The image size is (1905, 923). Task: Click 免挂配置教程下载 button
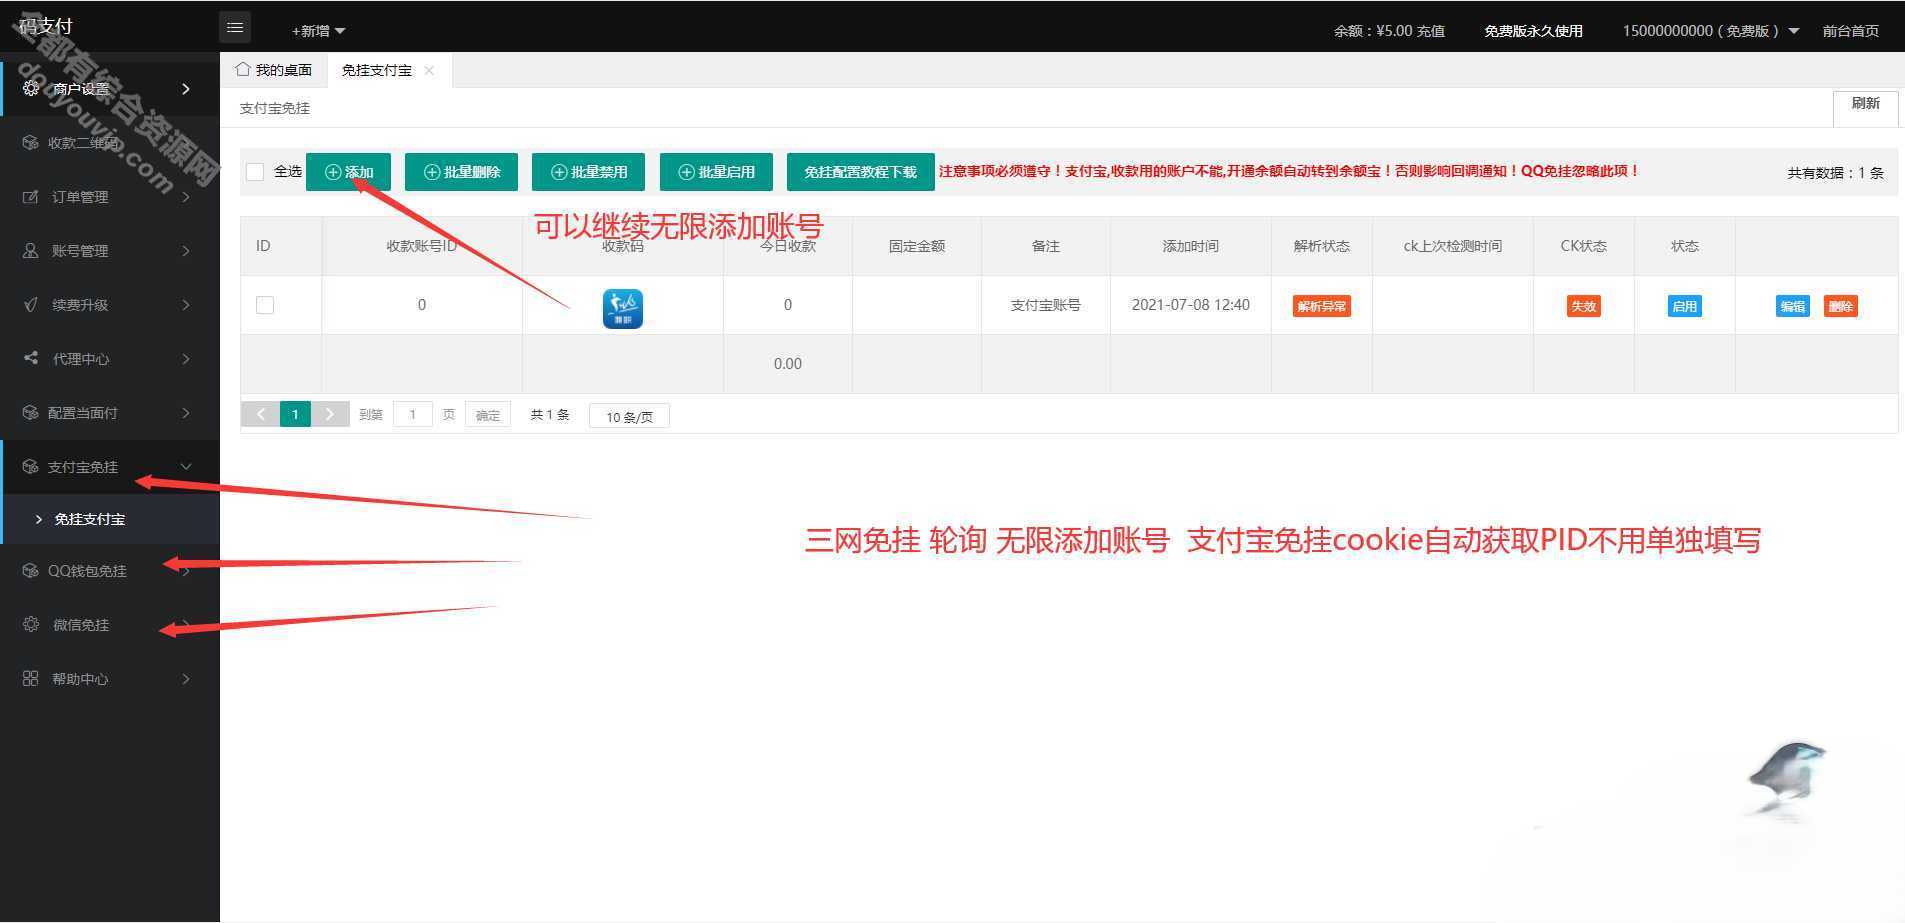click(861, 172)
